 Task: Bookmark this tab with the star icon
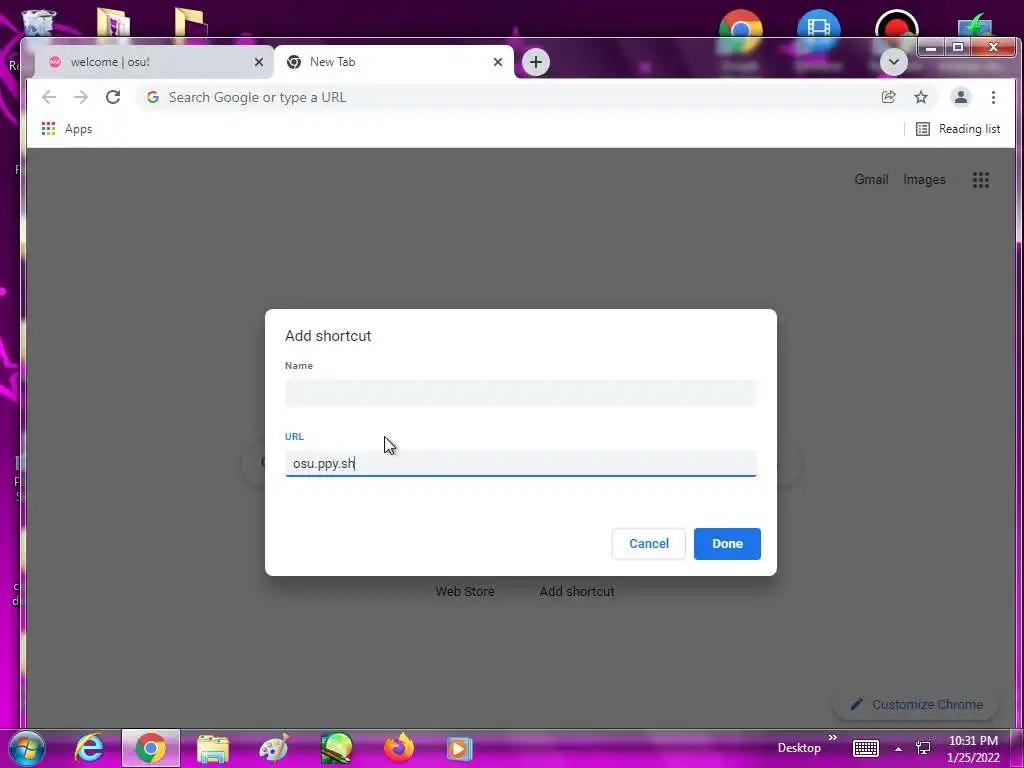[921, 97]
